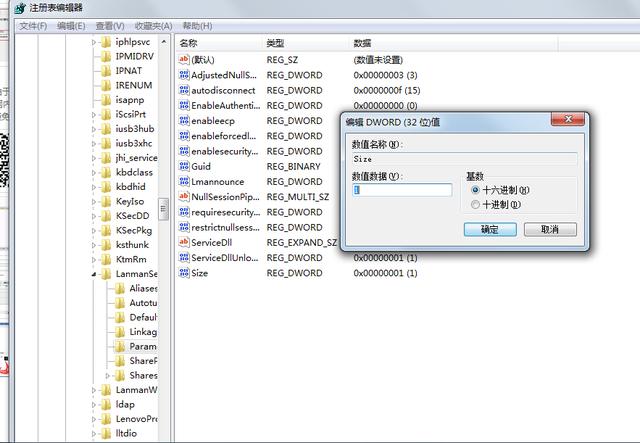Select the lltdio tree item
This screenshot has height=443, width=640.
[x=126, y=433]
